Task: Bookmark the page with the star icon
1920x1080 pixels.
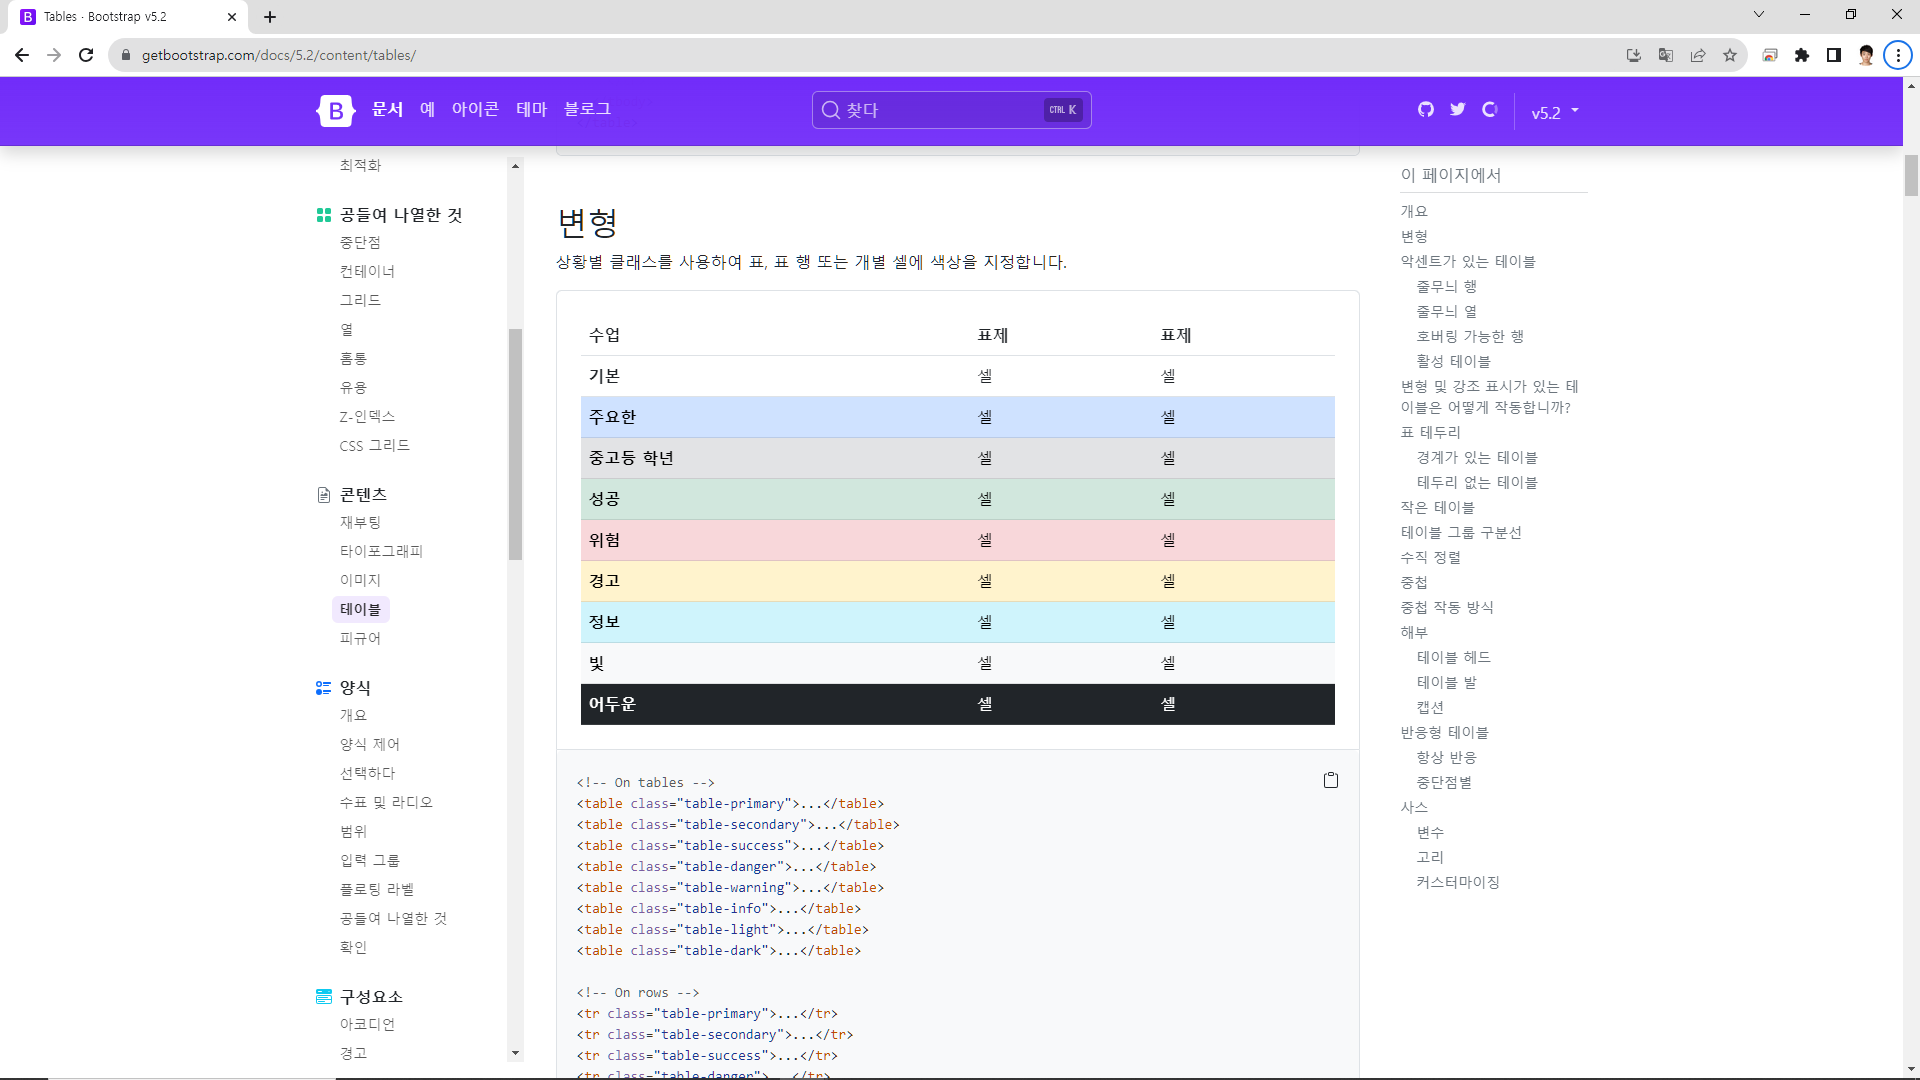Action: coord(1730,55)
